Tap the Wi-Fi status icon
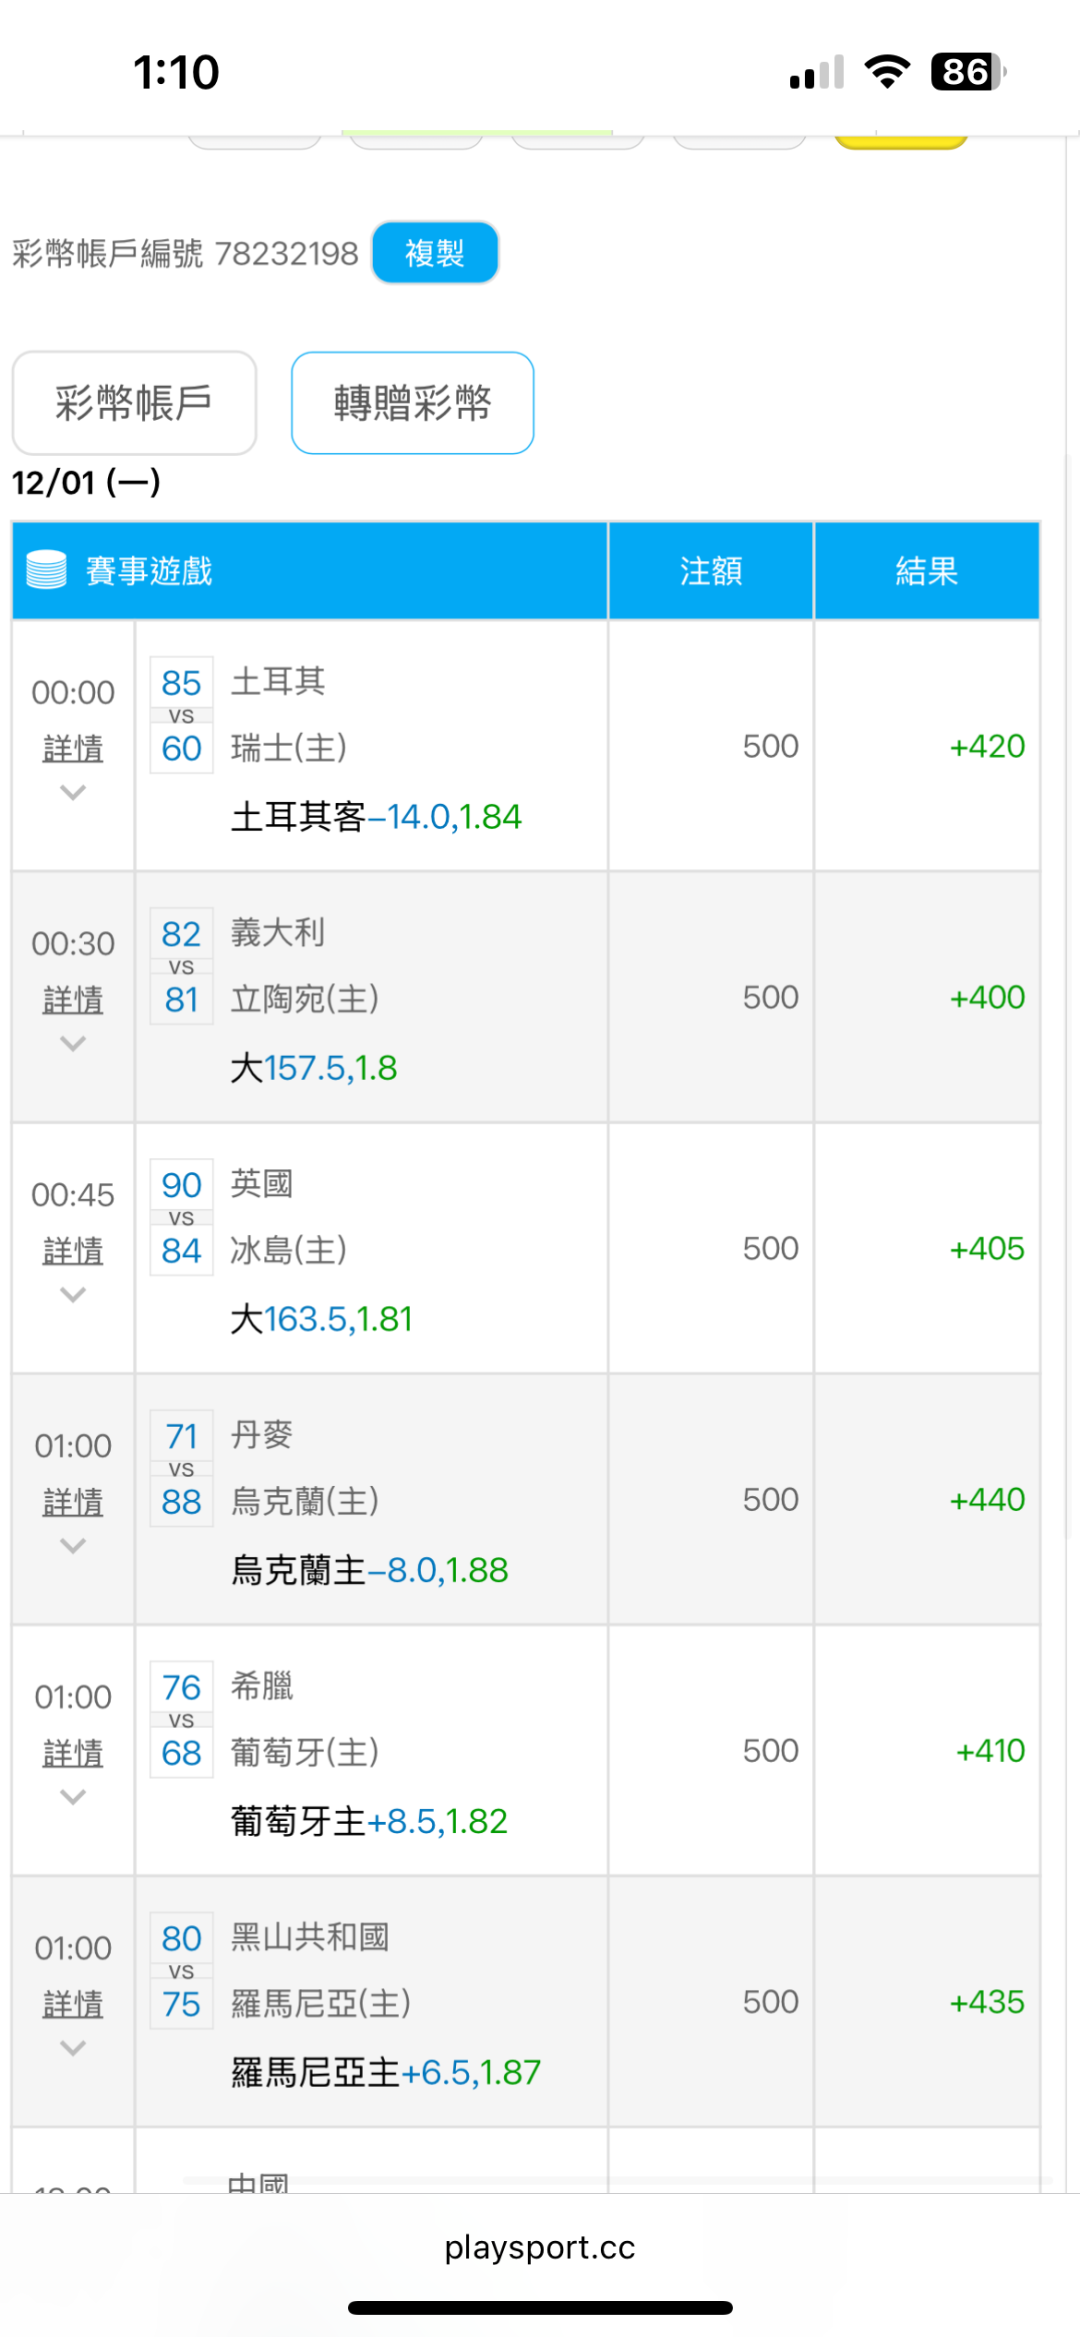The width and height of the screenshot is (1080, 2337). 887,72
